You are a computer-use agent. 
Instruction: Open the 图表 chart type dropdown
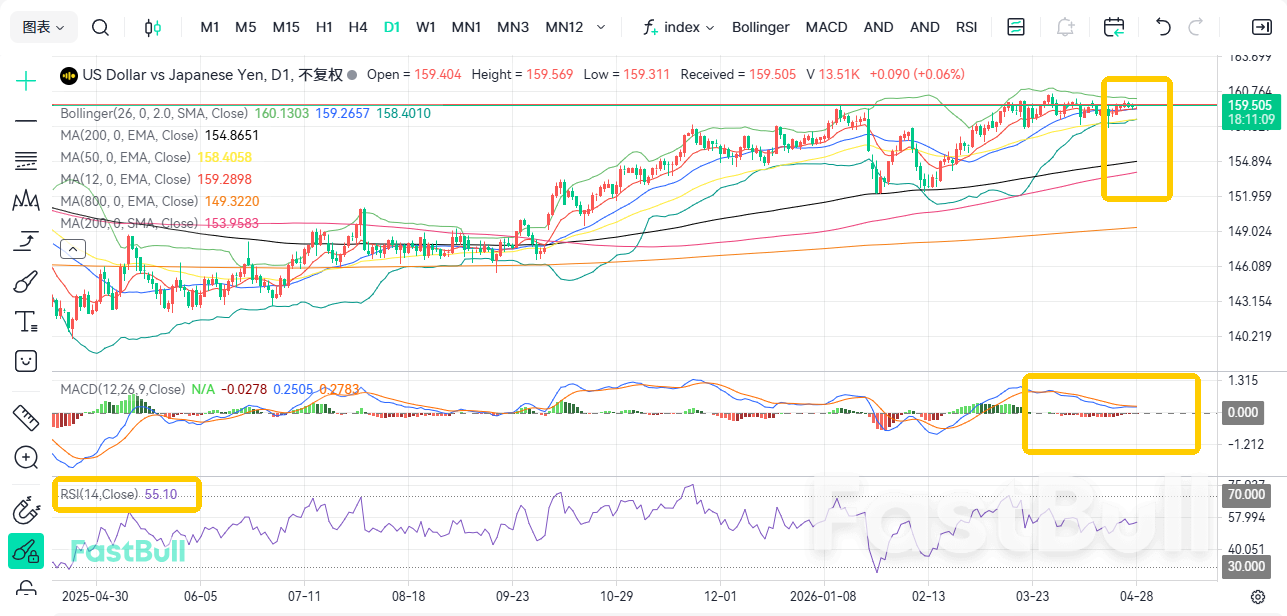pyautogui.click(x=41, y=27)
